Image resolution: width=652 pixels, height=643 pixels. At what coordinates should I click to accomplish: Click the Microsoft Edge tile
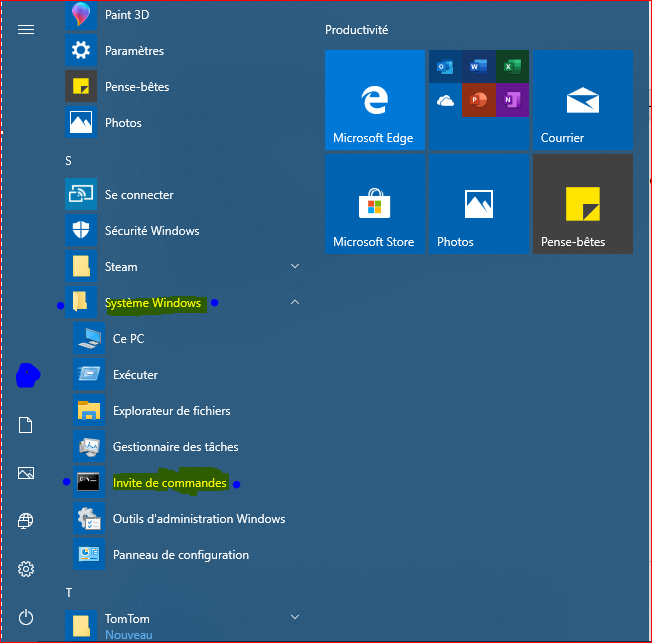click(x=375, y=100)
